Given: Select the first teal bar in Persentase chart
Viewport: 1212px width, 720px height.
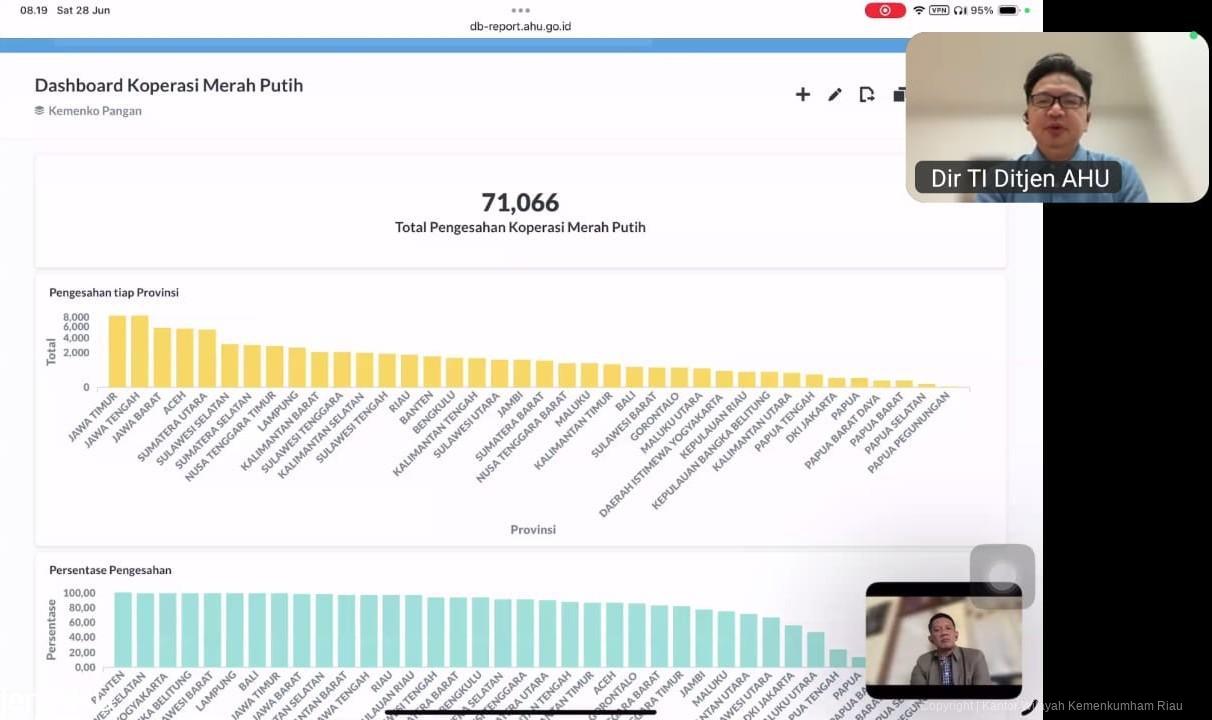Looking at the screenshot, I should click(x=123, y=630).
